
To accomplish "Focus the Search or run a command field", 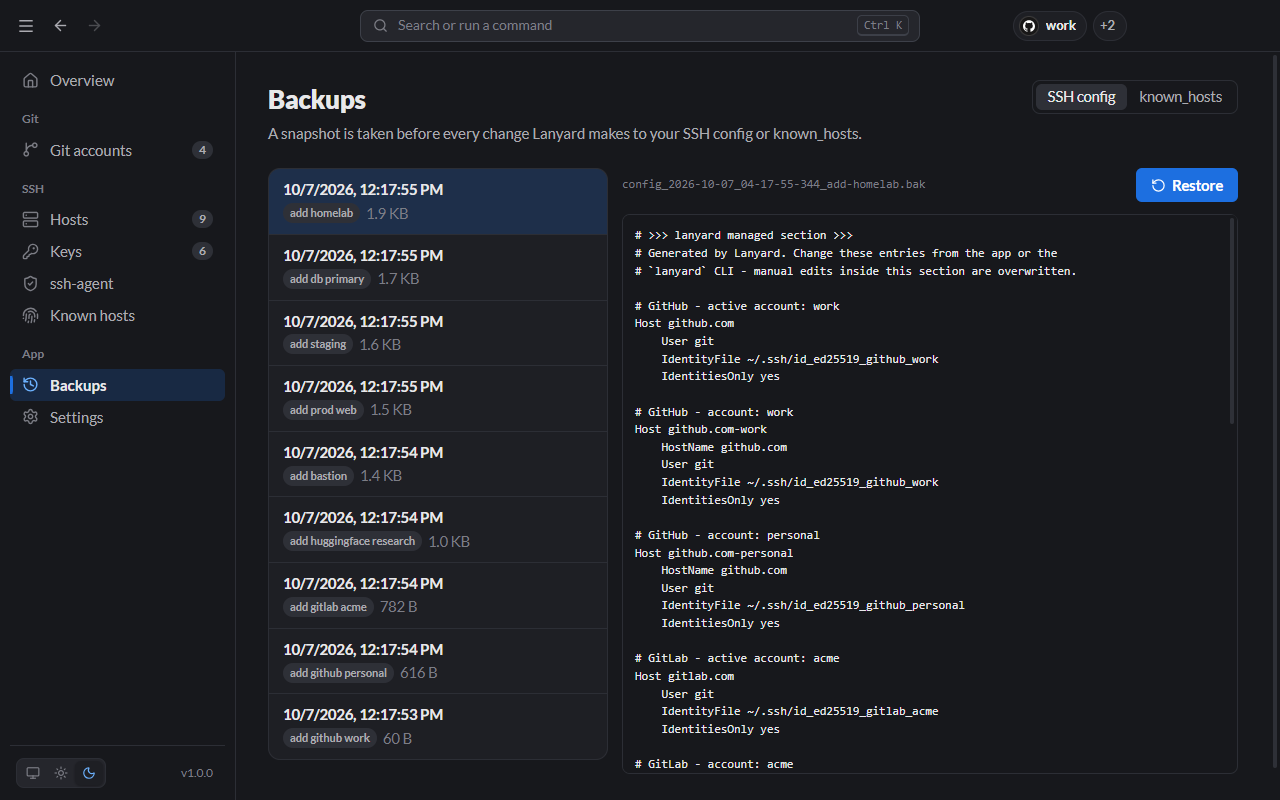I will [640, 26].
